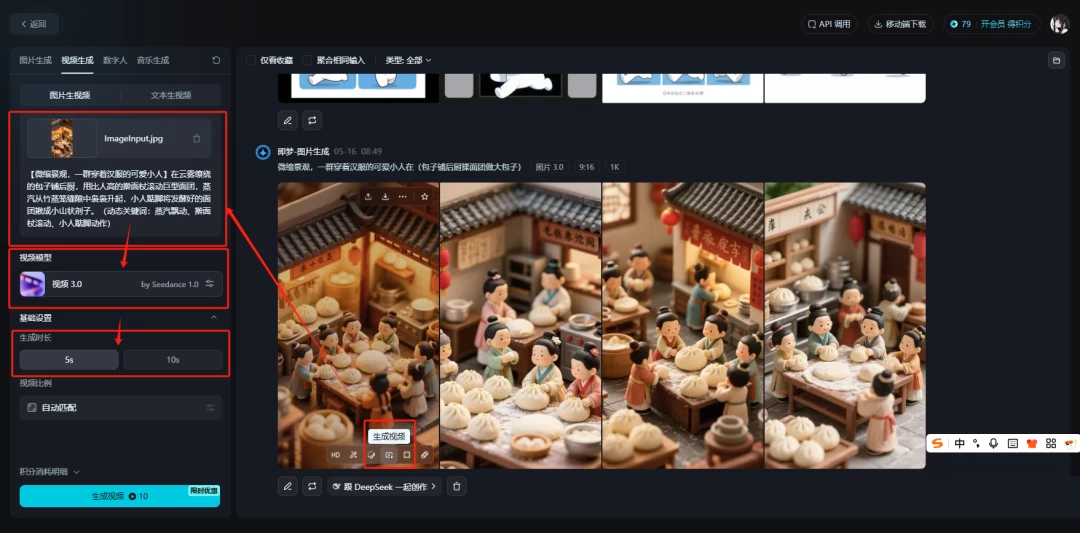Toggle the 聚合相同输入 checkbox
Image resolution: width=1080 pixels, height=533 pixels.
(x=308, y=60)
